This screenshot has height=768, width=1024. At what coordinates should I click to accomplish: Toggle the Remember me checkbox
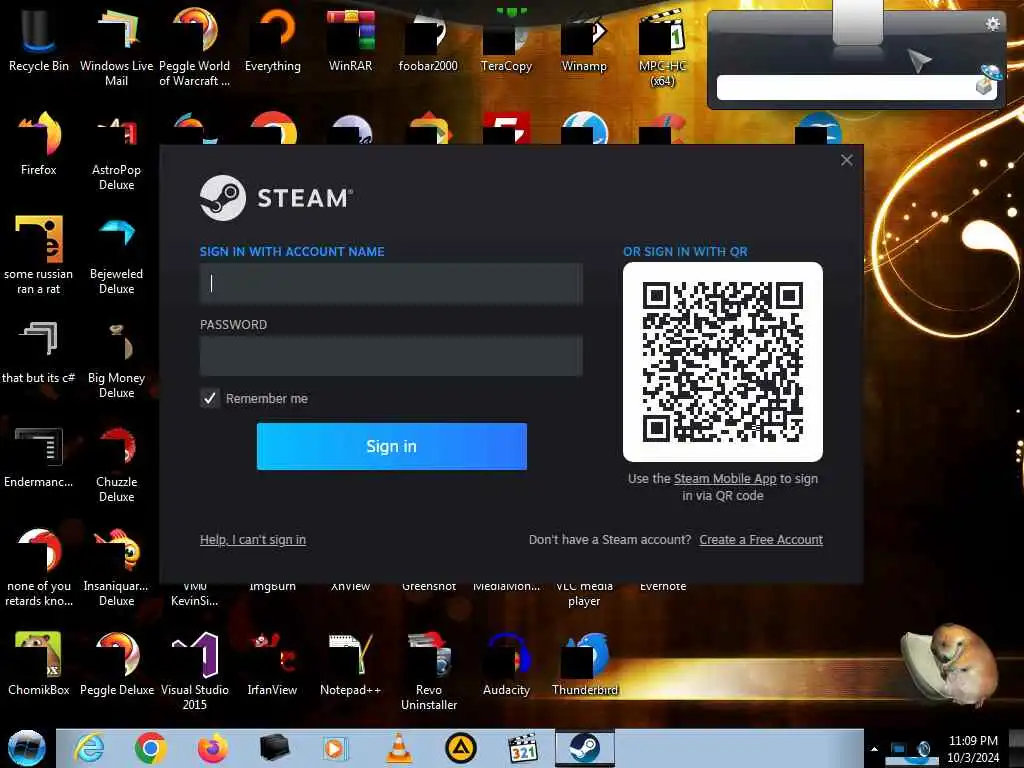pos(210,398)
